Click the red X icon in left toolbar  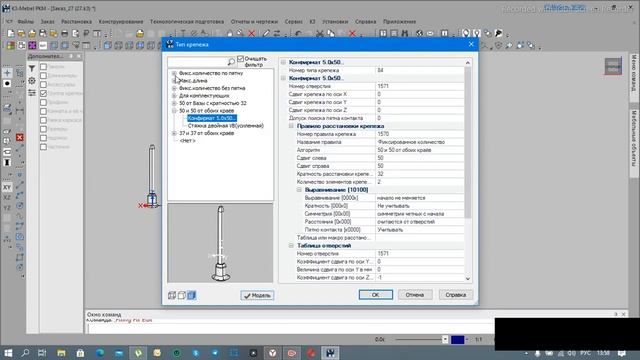[x=20, y=137]
